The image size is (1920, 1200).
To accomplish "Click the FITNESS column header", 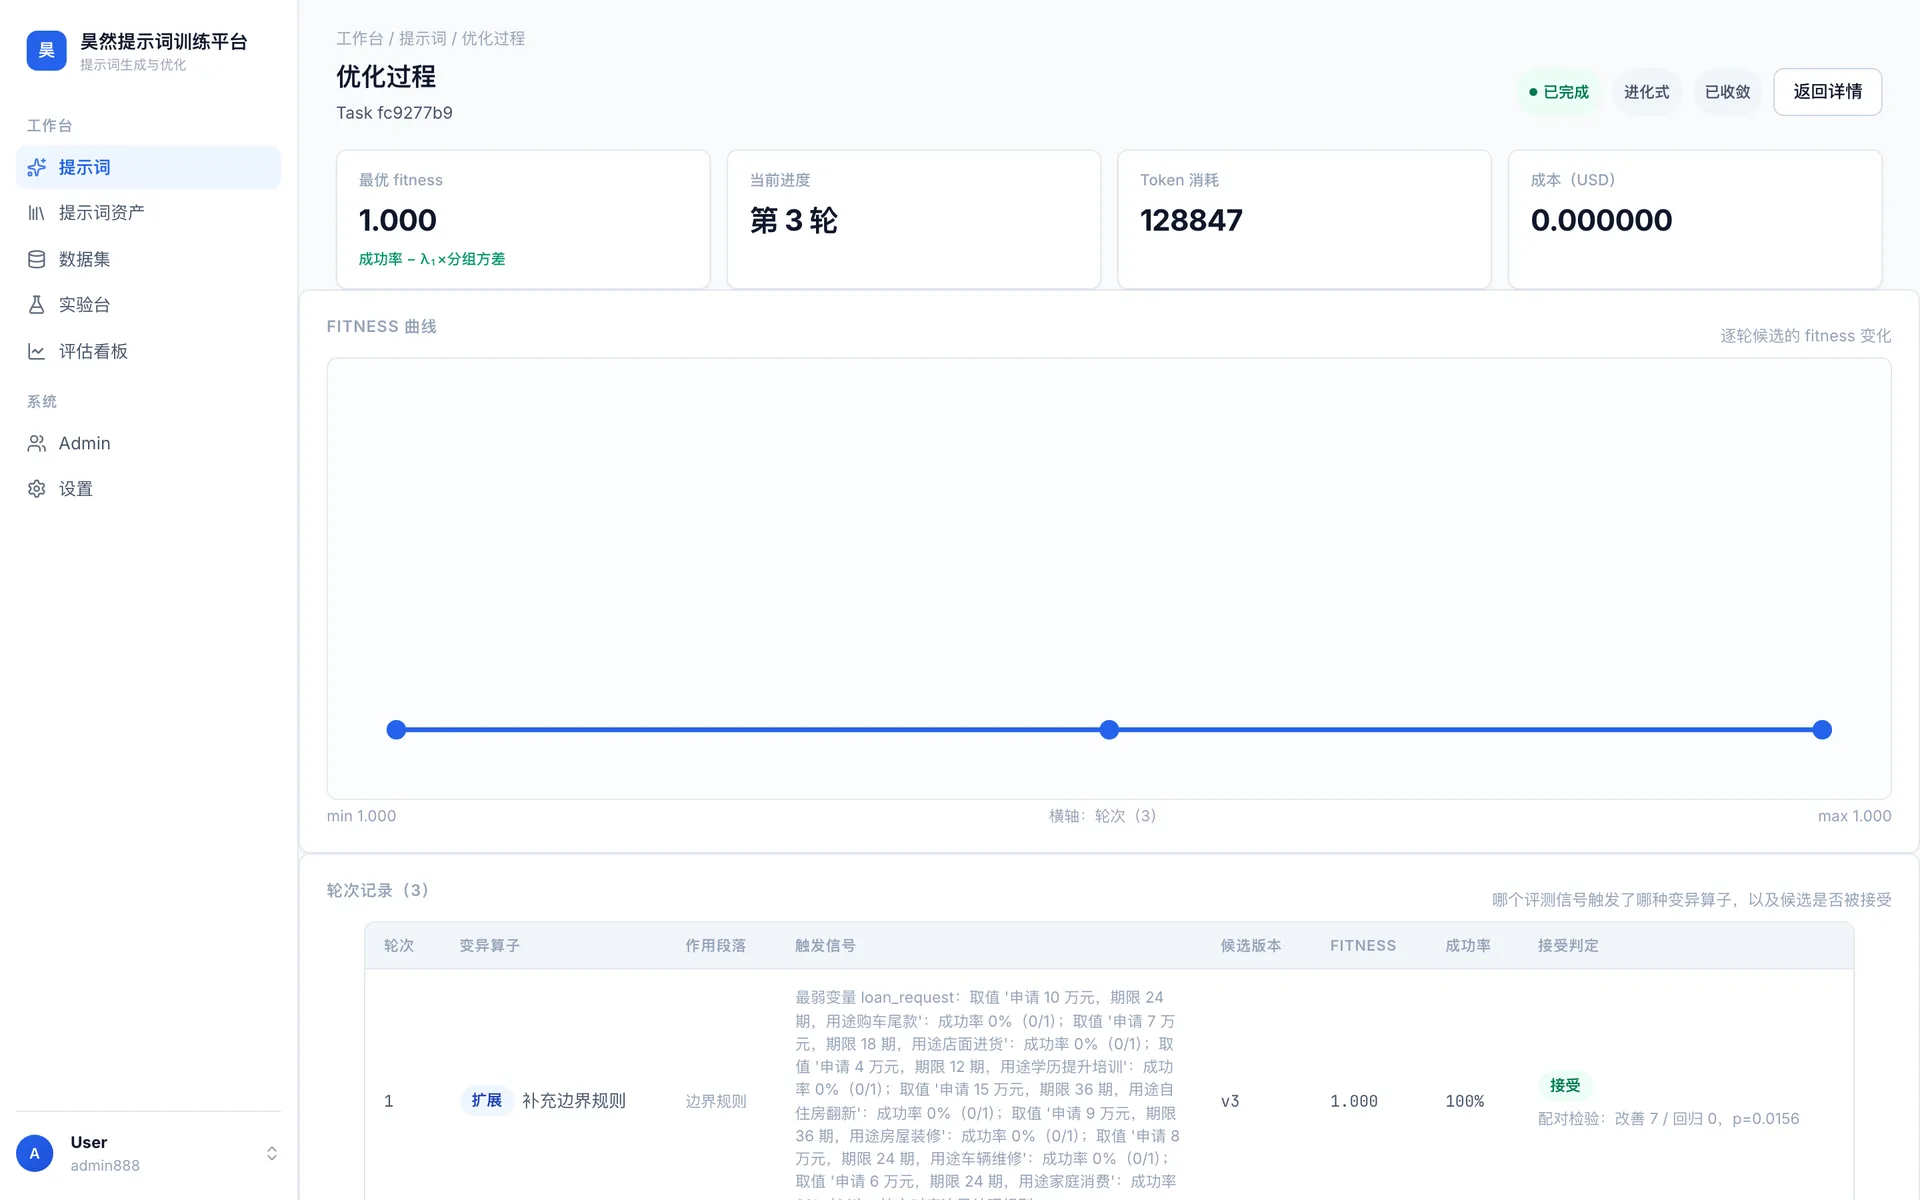I will pos(1363,946).
